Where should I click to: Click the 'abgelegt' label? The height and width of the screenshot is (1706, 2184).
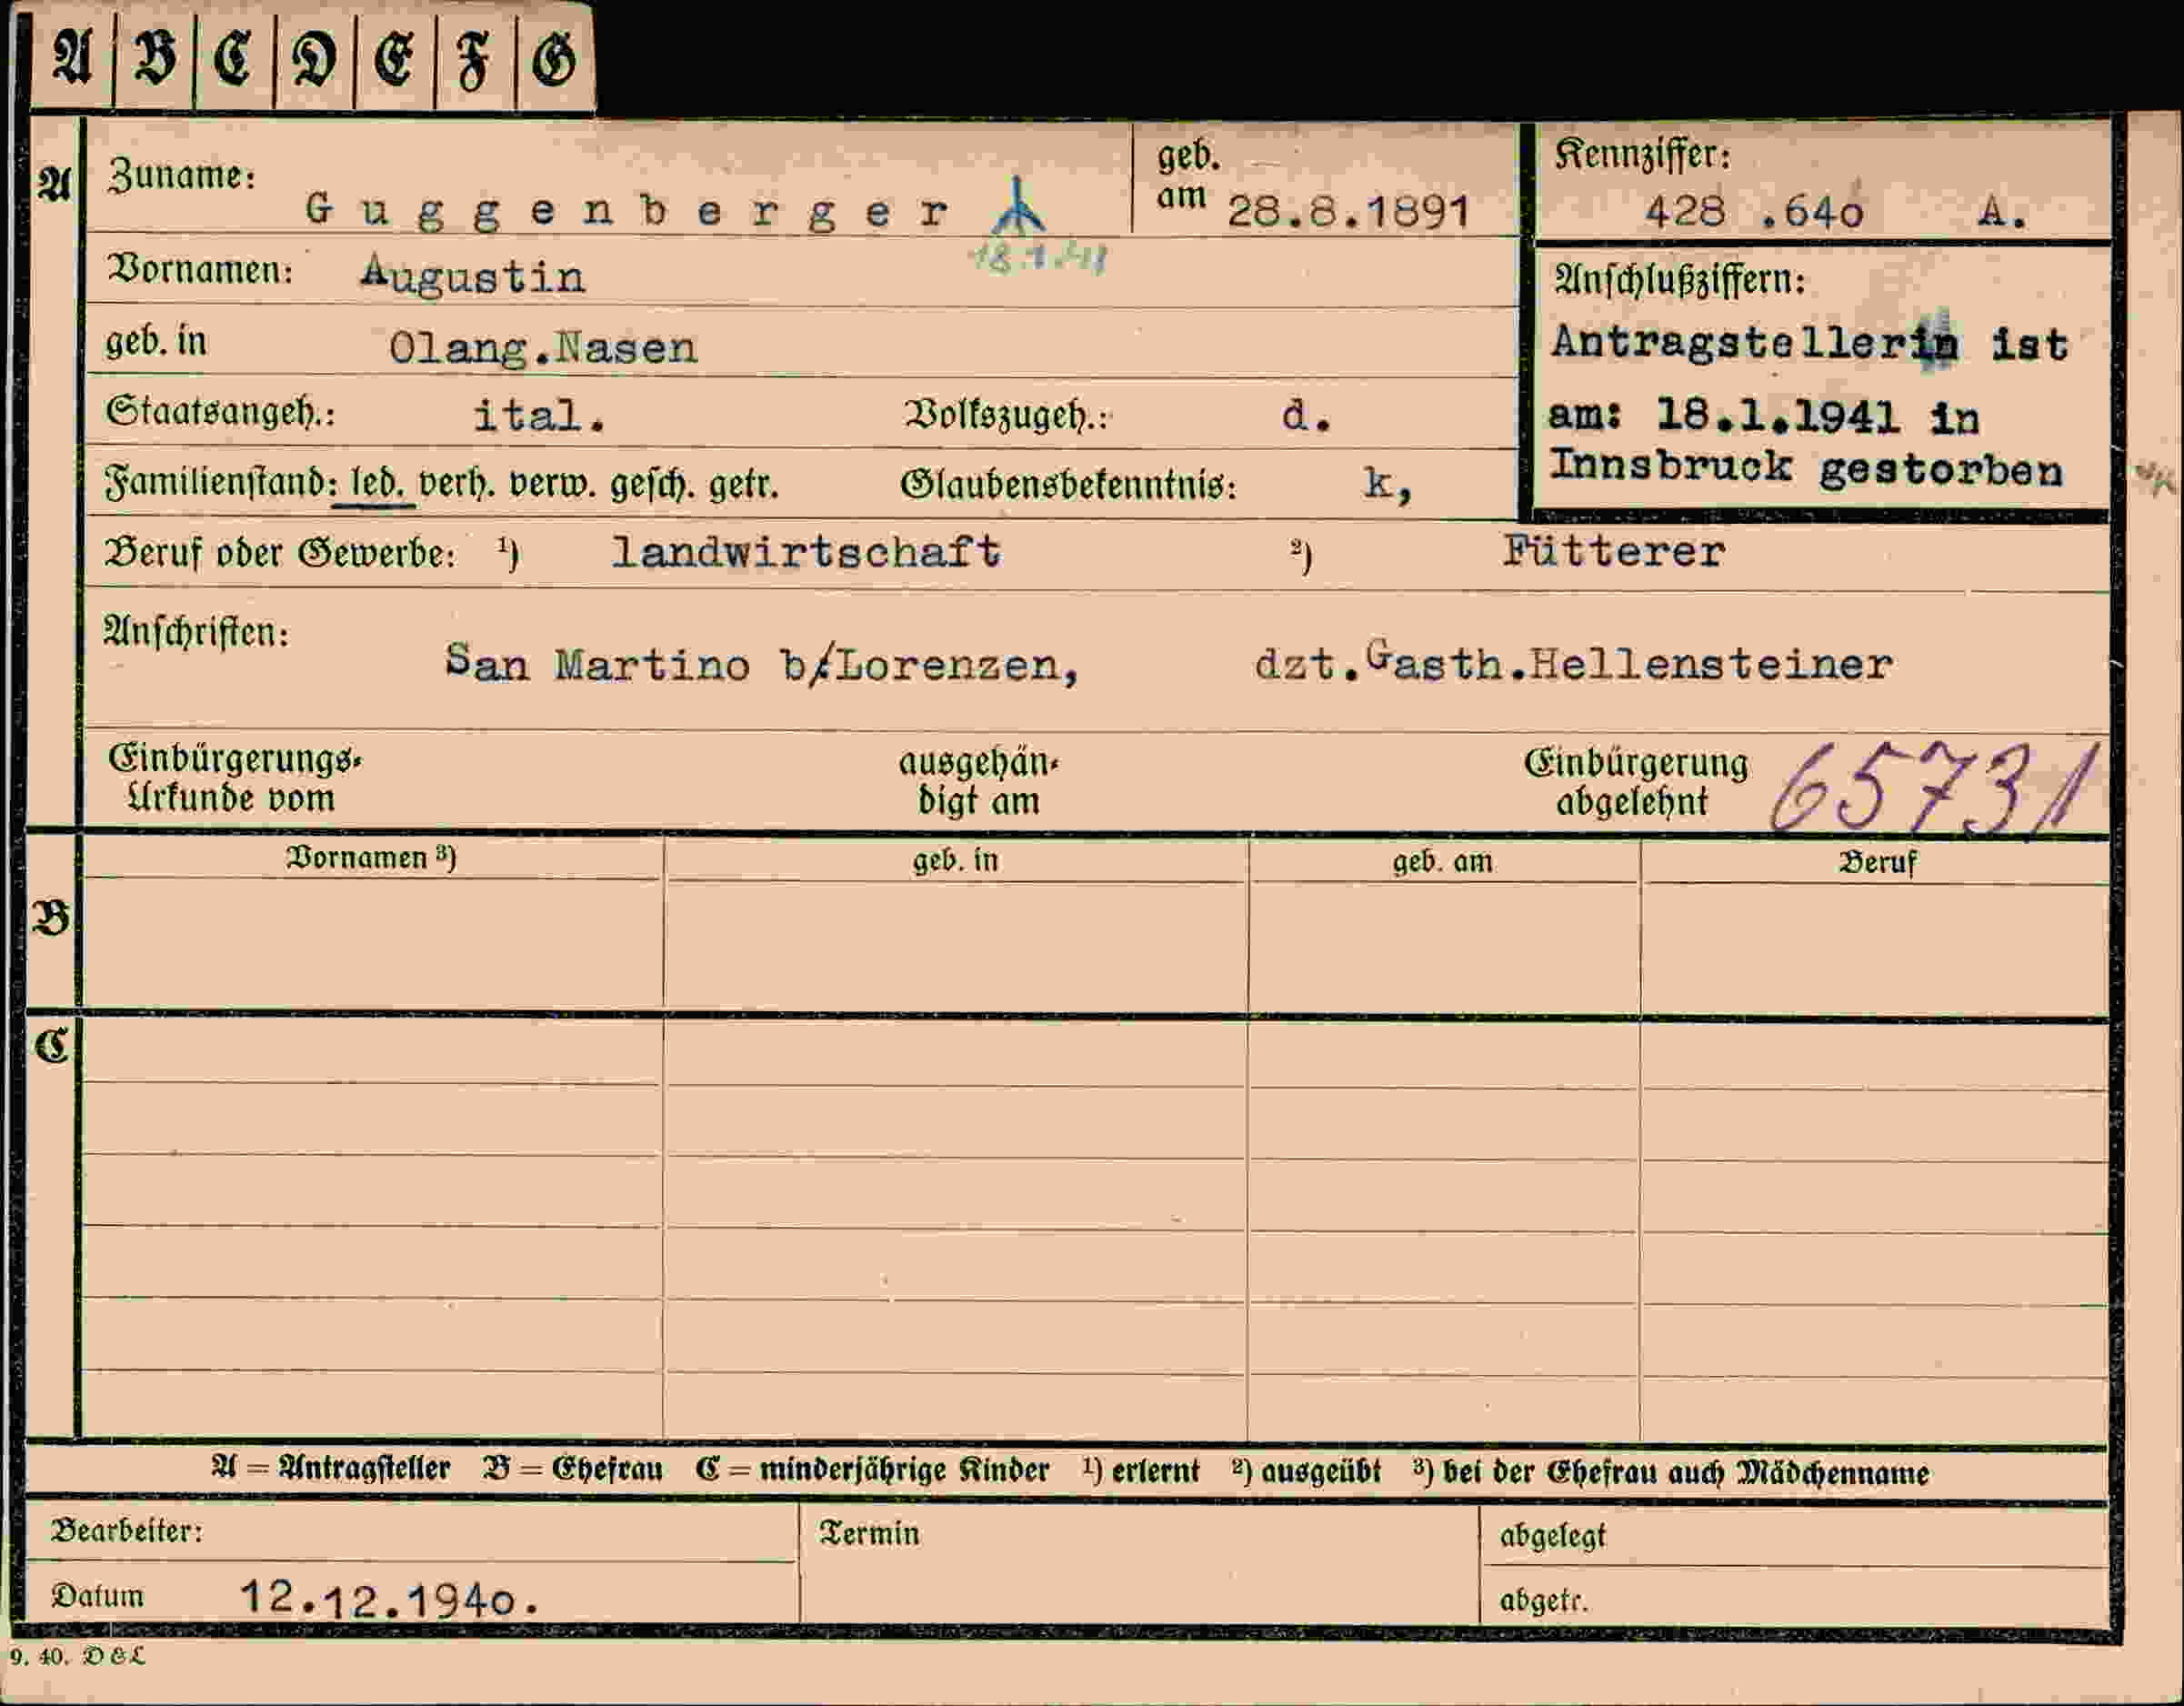[1552, 1536]
